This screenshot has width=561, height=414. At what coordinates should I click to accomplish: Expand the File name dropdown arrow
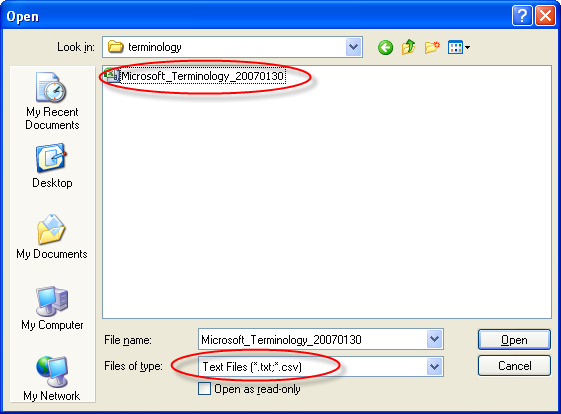coord(434,339)
